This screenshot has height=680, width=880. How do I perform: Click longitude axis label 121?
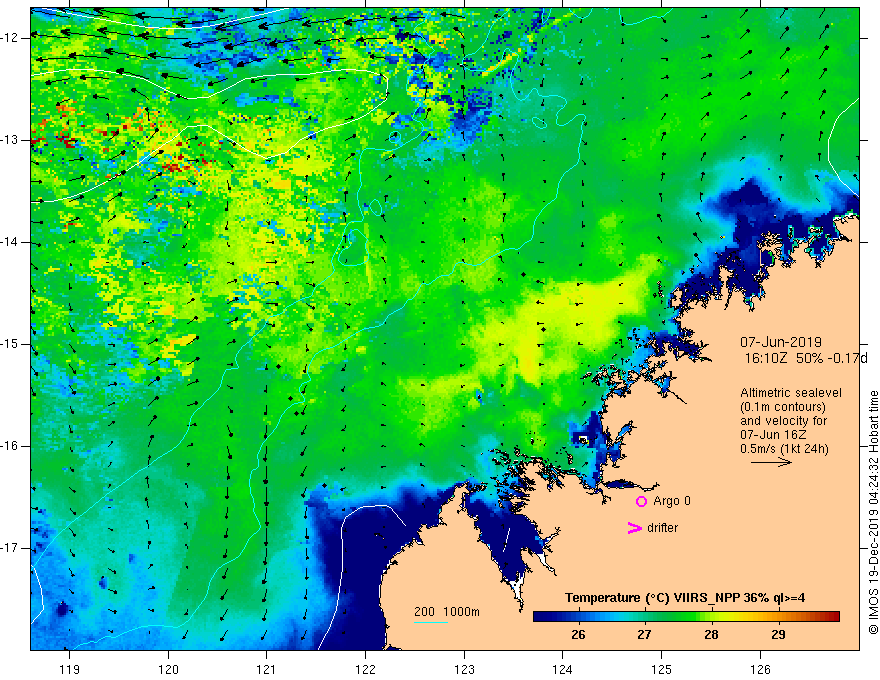pos(267,669)
